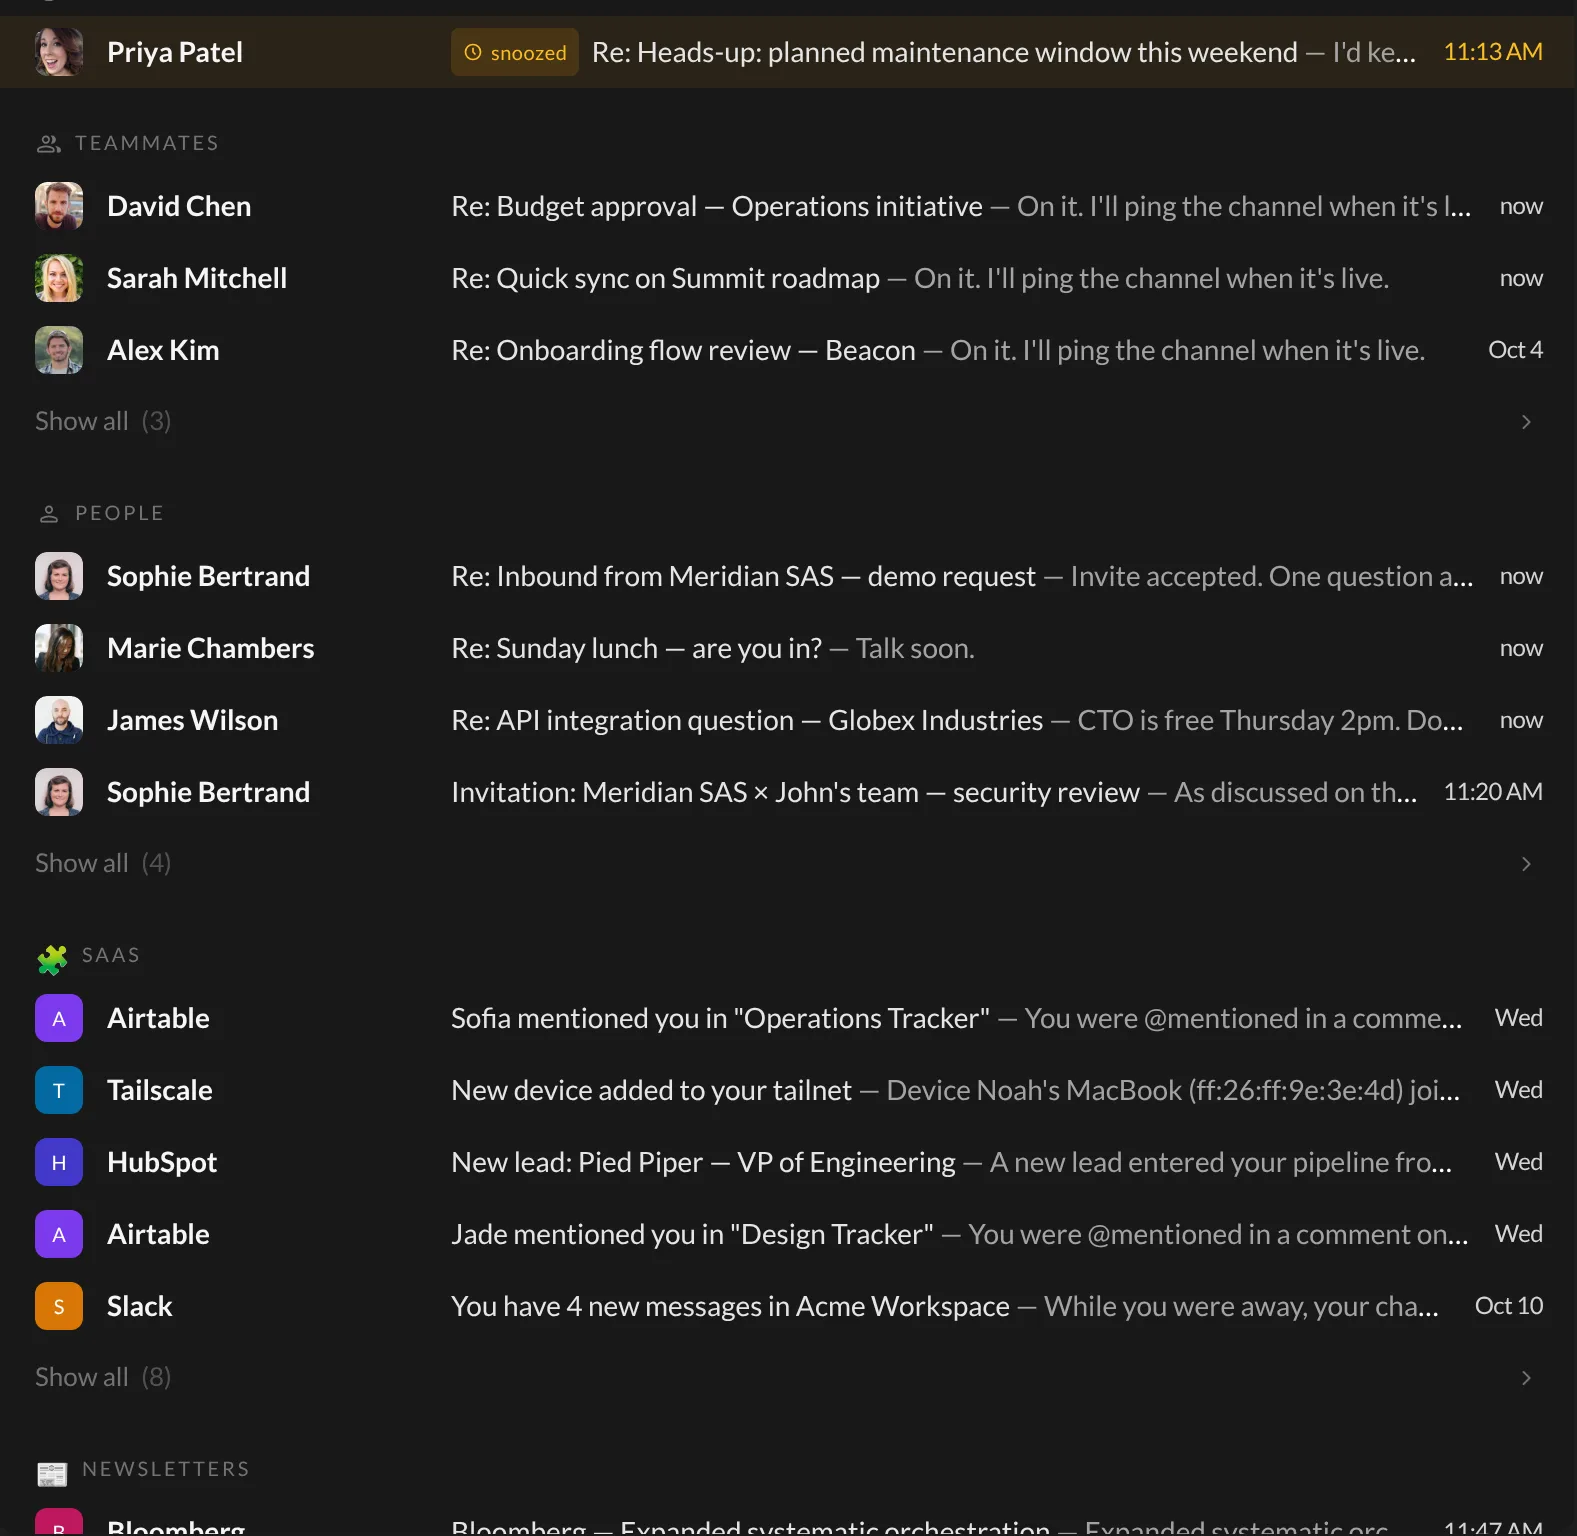Click the SaaS puzzle piece icon
Screen dimensions: 1577x1536
click(x=52, y=959)
